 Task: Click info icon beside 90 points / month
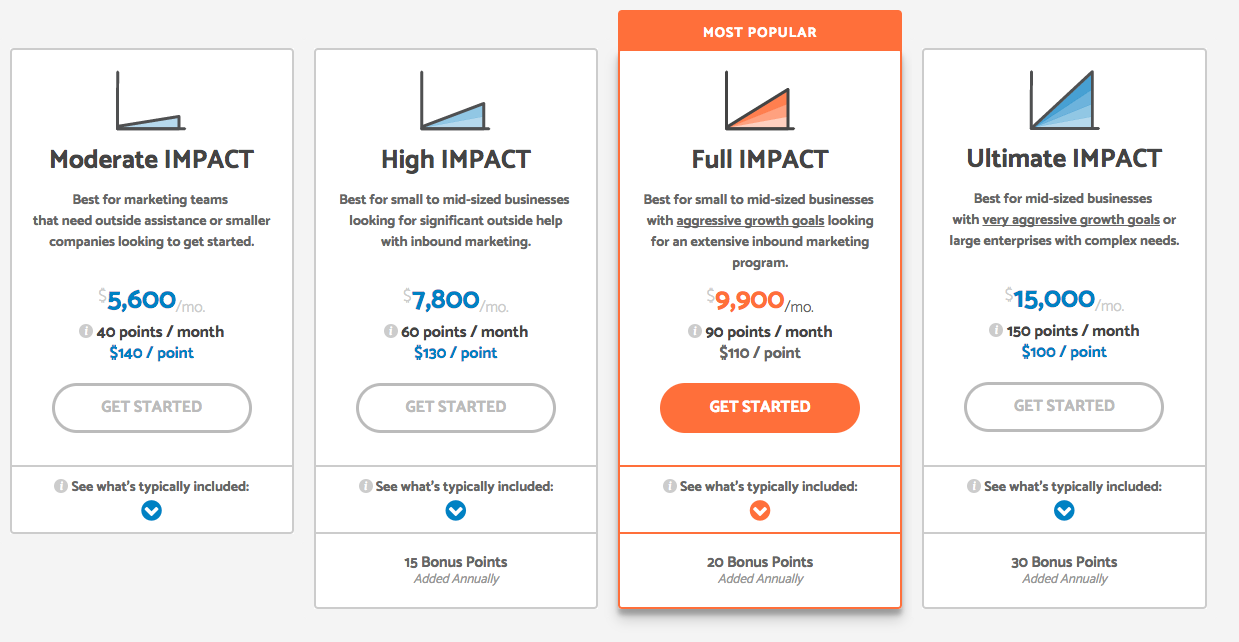[x=694, y=332]
